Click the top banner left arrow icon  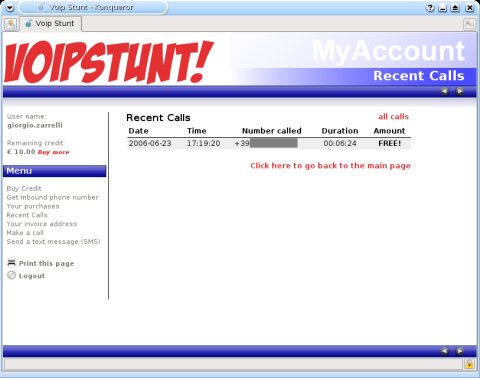click(444, 91)
